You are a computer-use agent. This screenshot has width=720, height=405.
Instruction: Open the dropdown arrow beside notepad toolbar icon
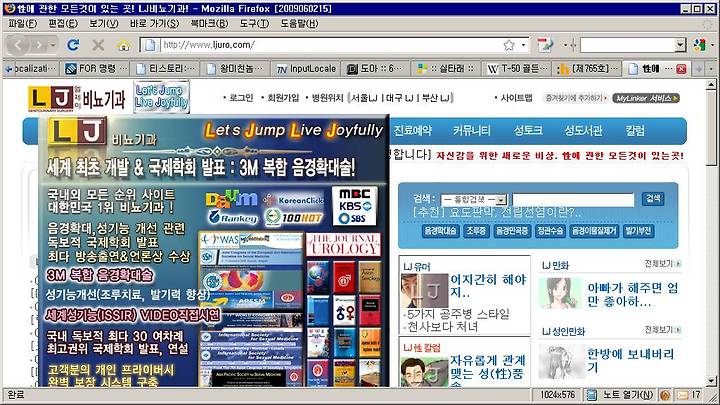click(x=565, y=45)
